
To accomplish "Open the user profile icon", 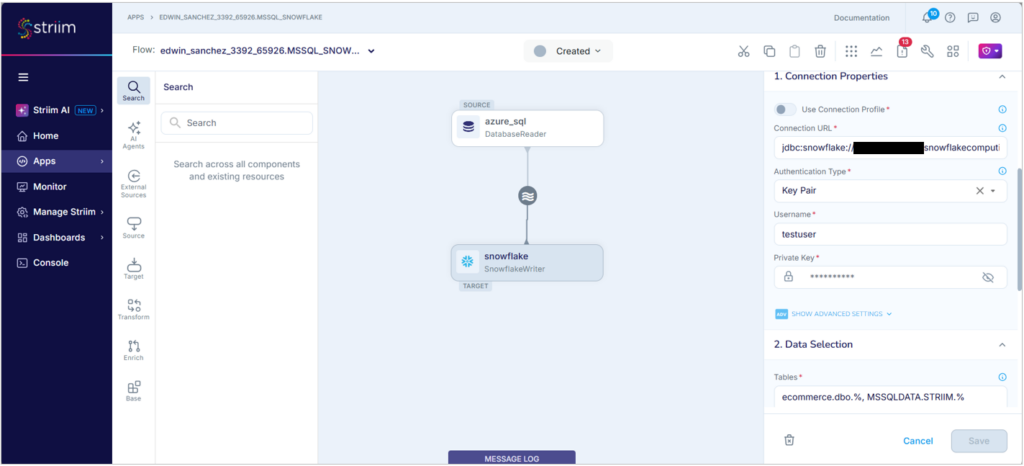I will (x=995, y=18).
